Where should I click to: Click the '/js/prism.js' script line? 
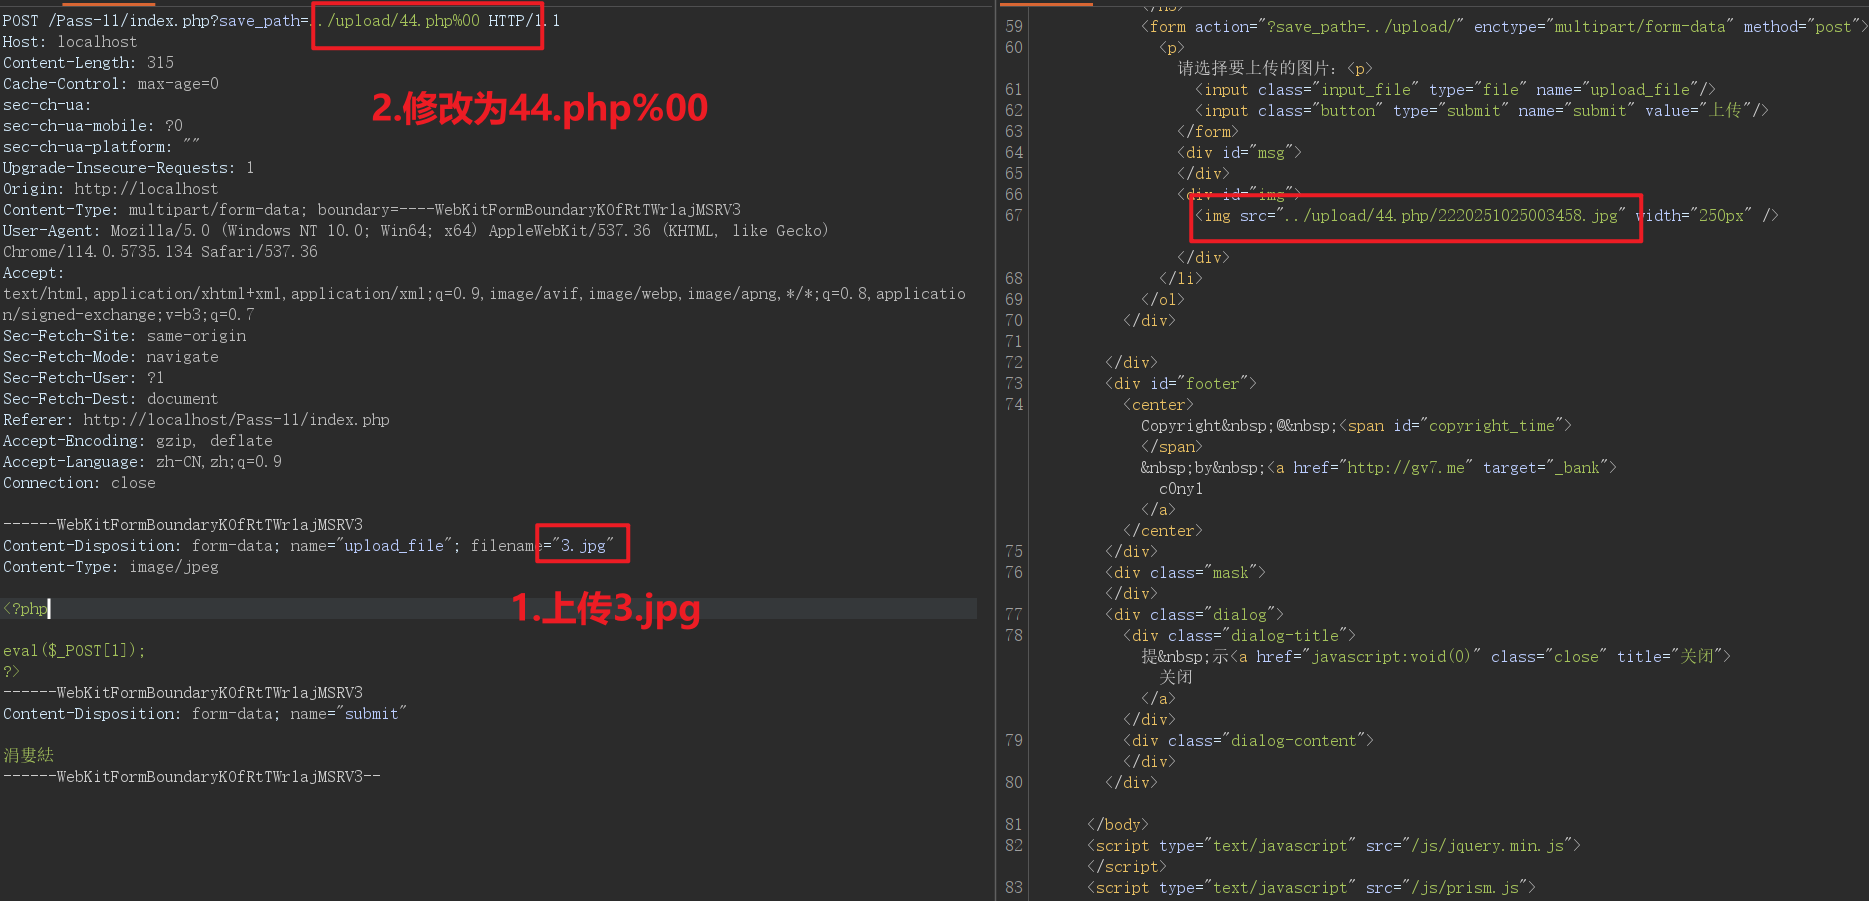(1312, 887)
